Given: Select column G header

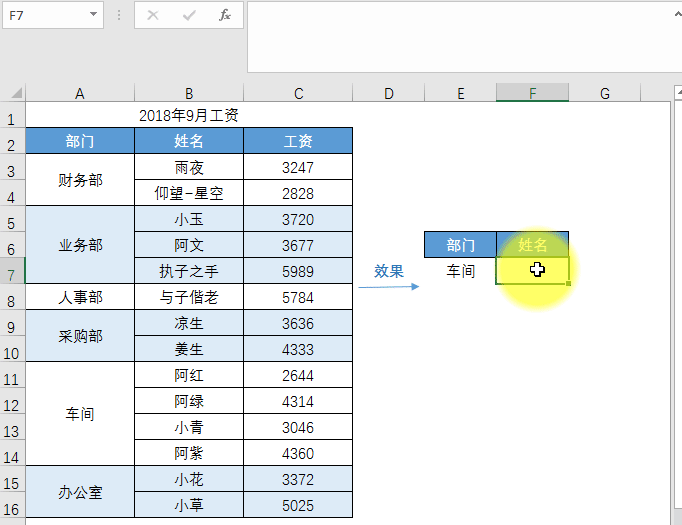Looking at the screenshot, I should (605, 93).
